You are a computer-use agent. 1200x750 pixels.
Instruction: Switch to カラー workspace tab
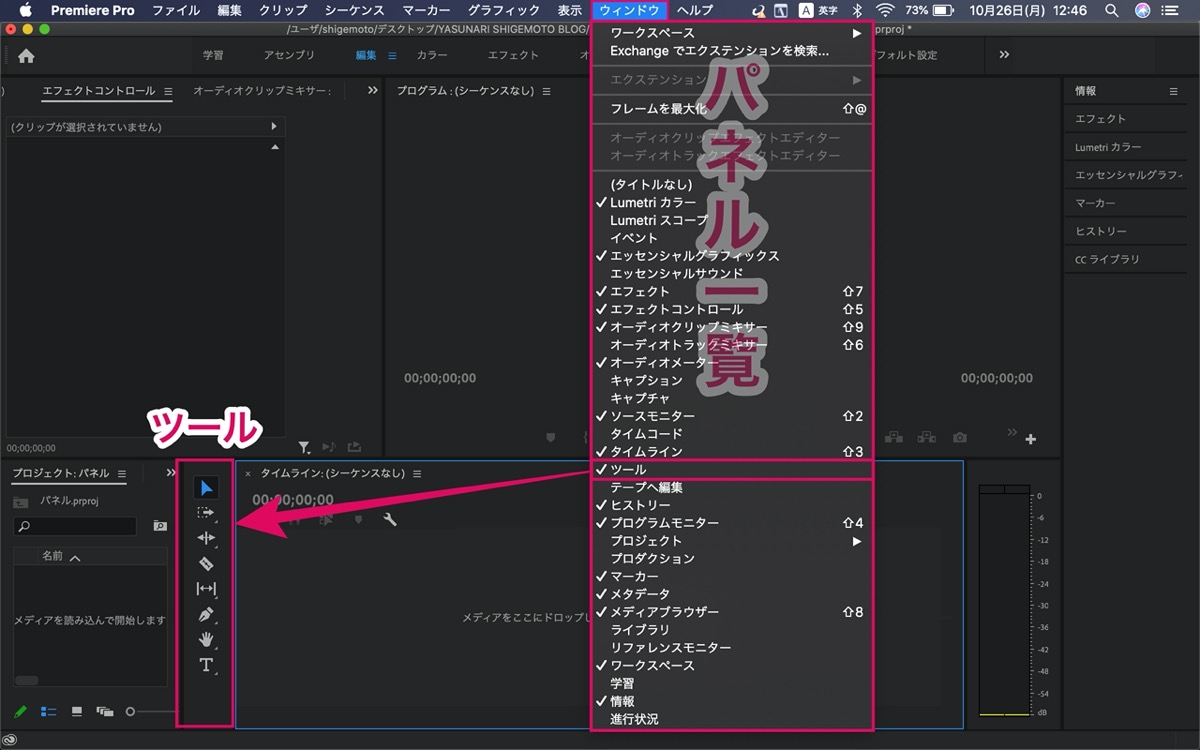coord(432,55)
